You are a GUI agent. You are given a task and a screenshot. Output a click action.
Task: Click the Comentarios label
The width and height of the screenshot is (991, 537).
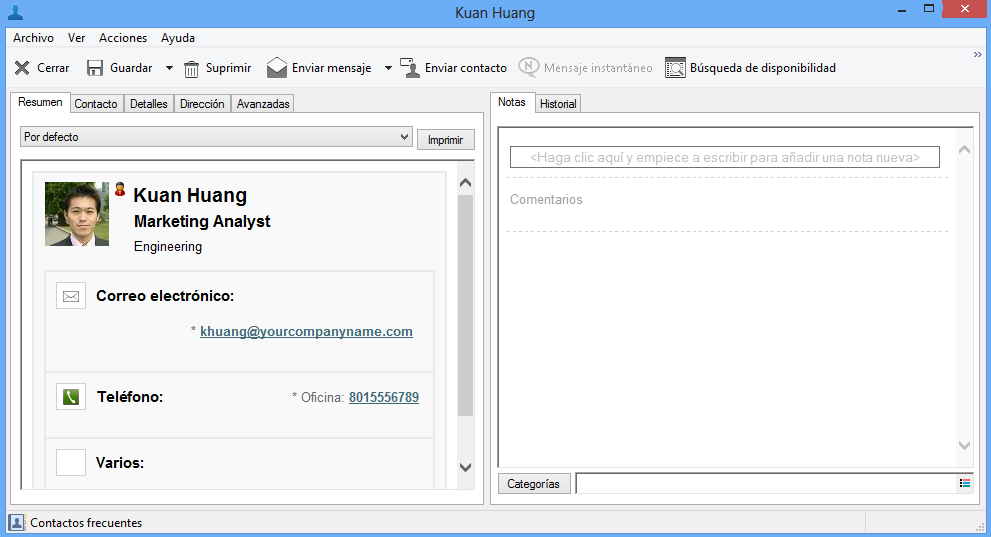tap(546, 200)
